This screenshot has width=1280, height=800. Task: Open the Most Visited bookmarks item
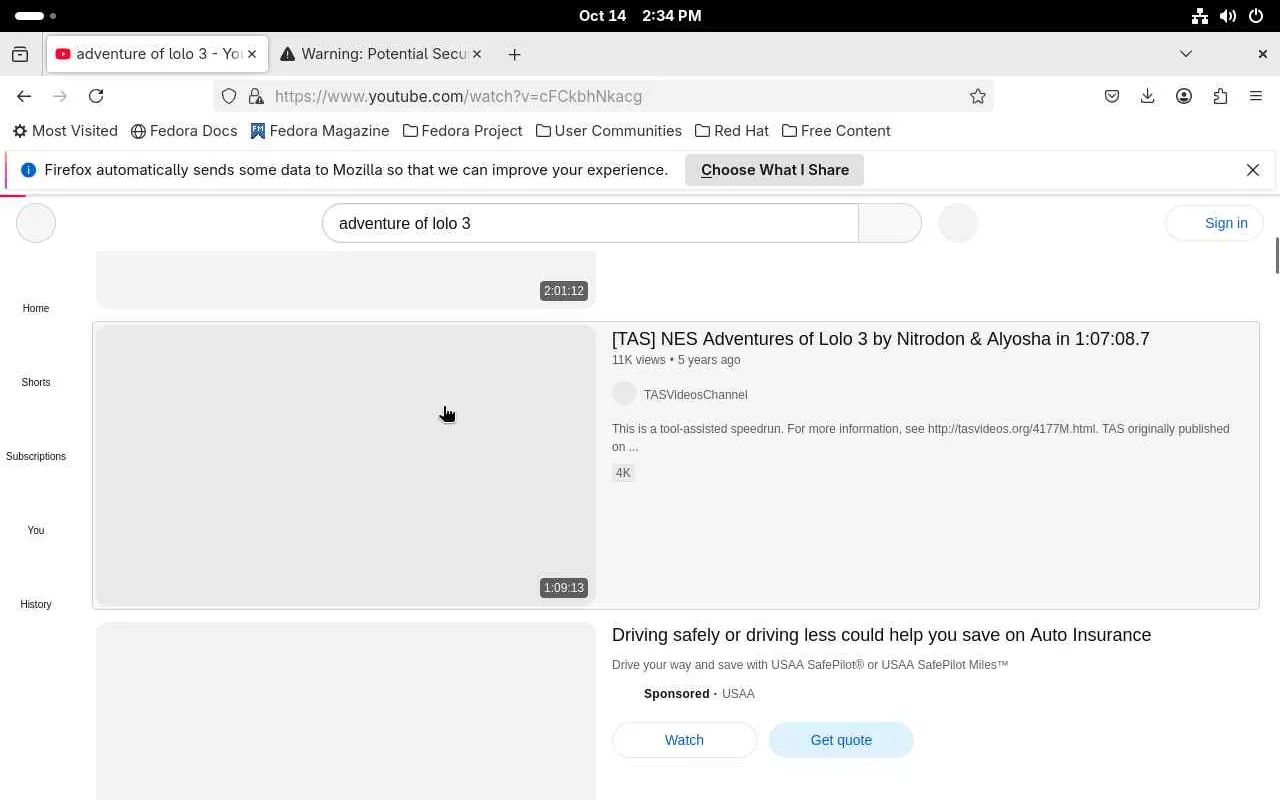pos(65,131)
